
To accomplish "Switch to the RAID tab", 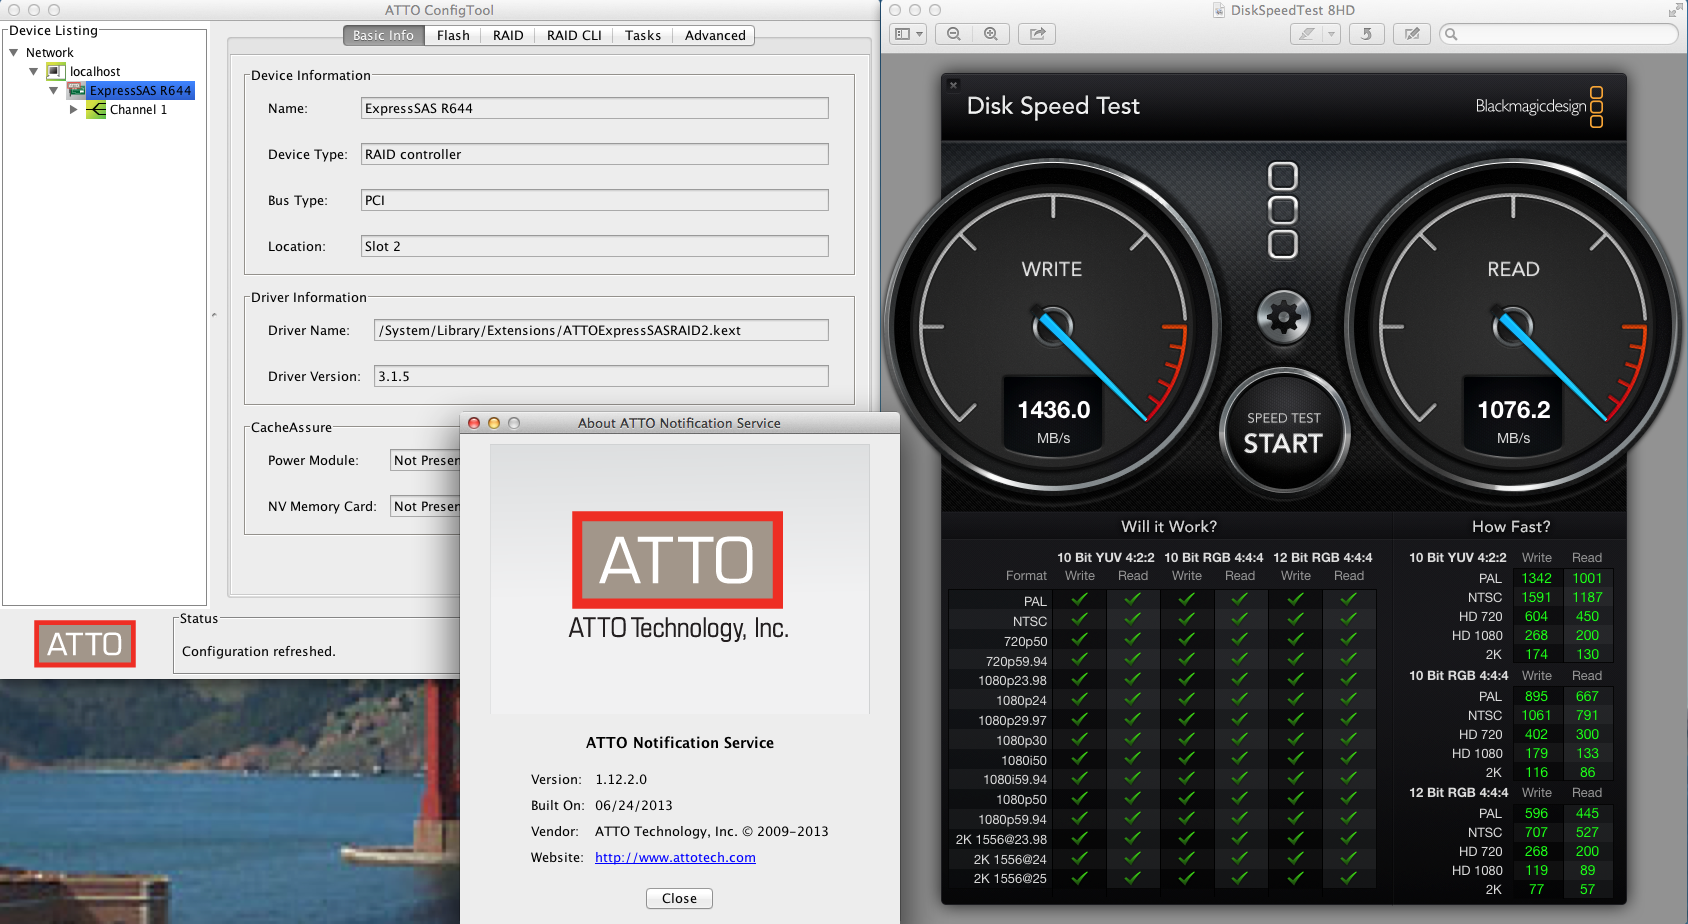I will (508, 35).
